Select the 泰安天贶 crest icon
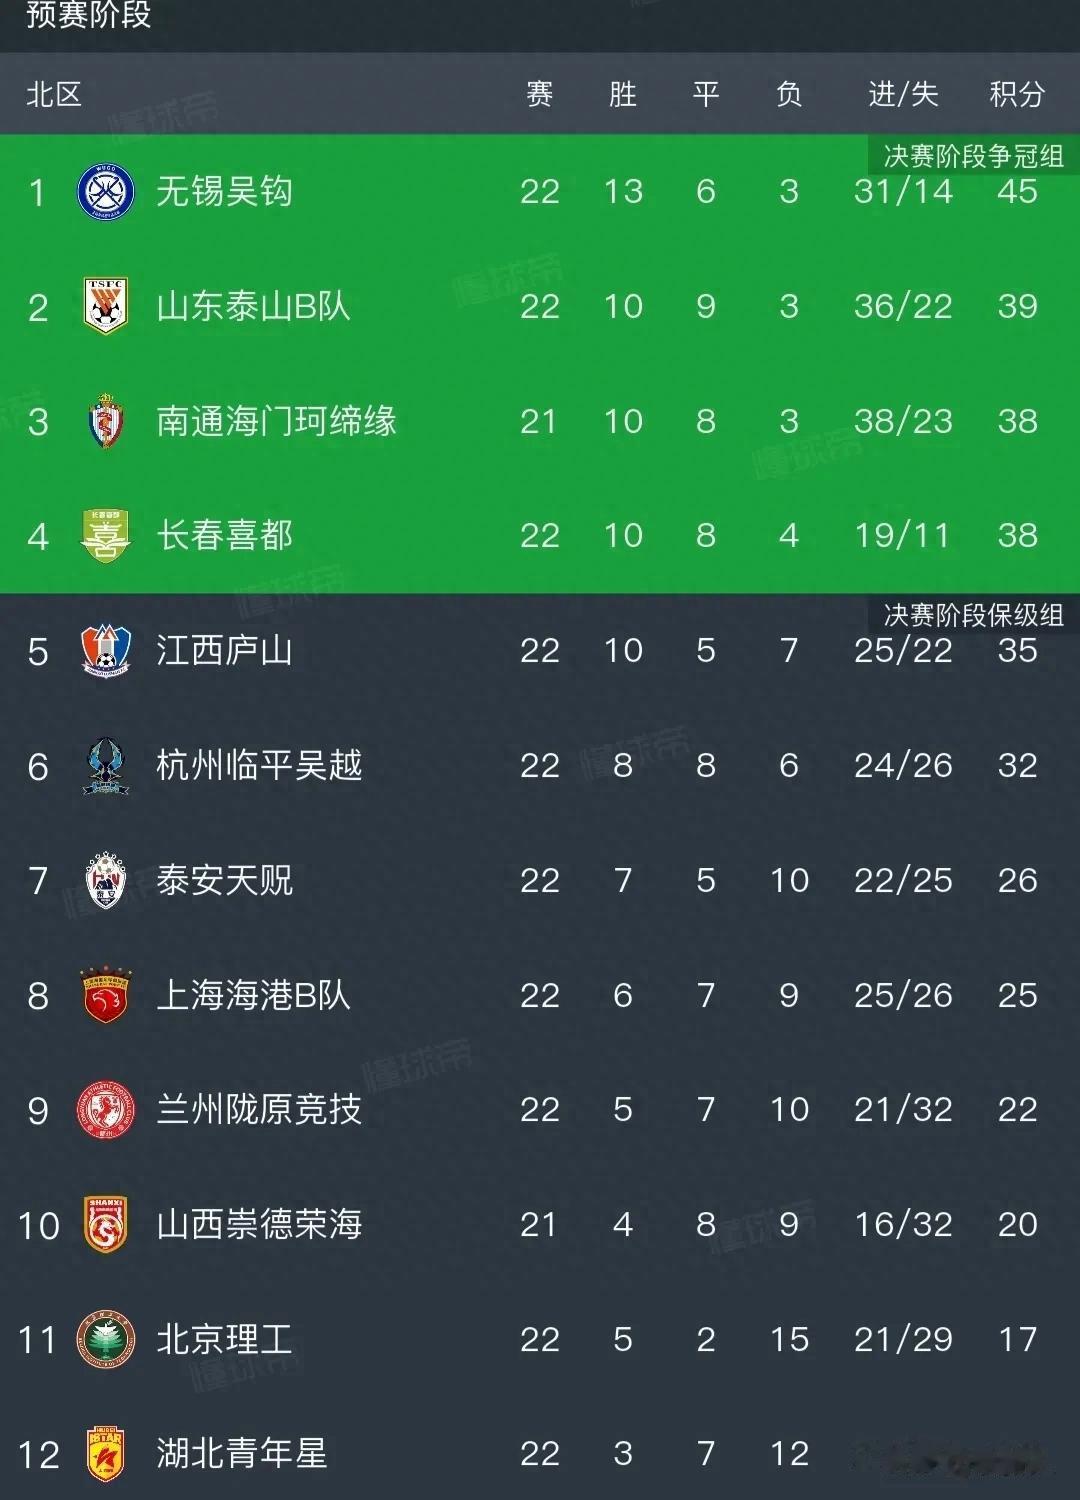Screen dimensions: 1080x1500 [x=106, y=880]
